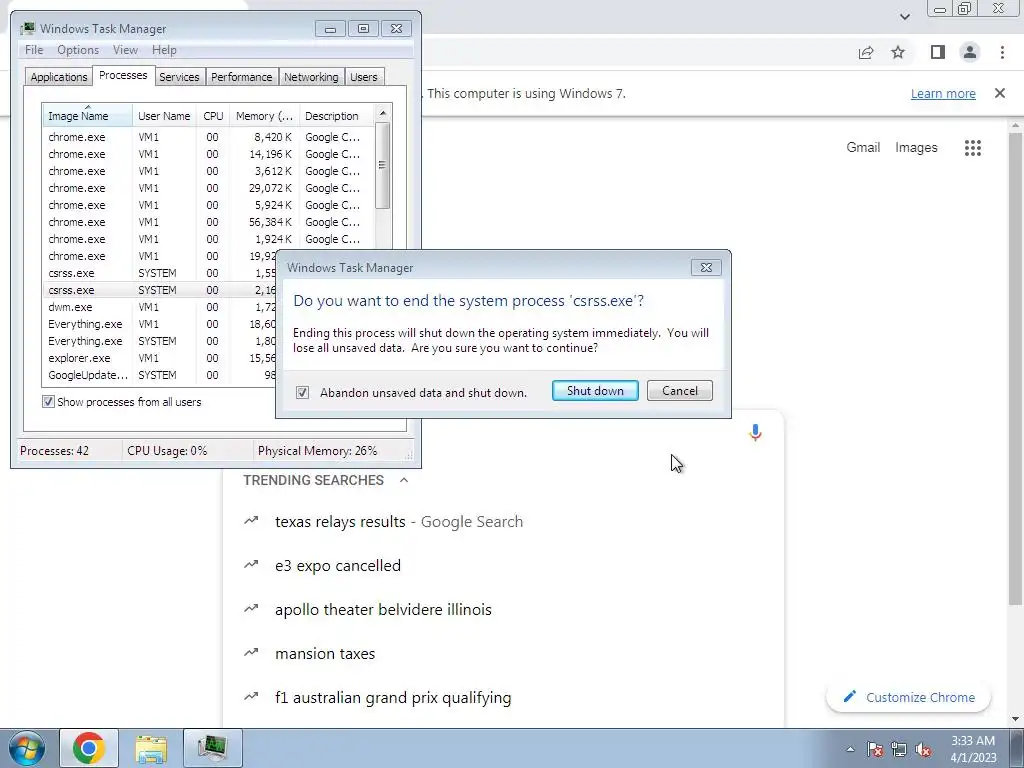Open Task Manager File menu
Image resolution: width=1024 pixels, height=768 pixels.
click(34, 50)
